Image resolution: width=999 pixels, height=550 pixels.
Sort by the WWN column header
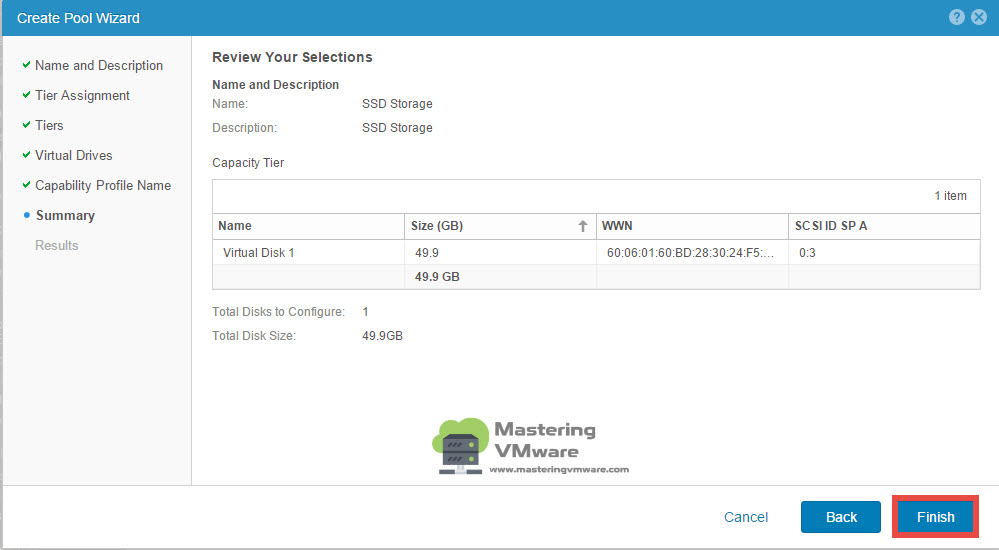pyautogui.click(x=693, y=226)
